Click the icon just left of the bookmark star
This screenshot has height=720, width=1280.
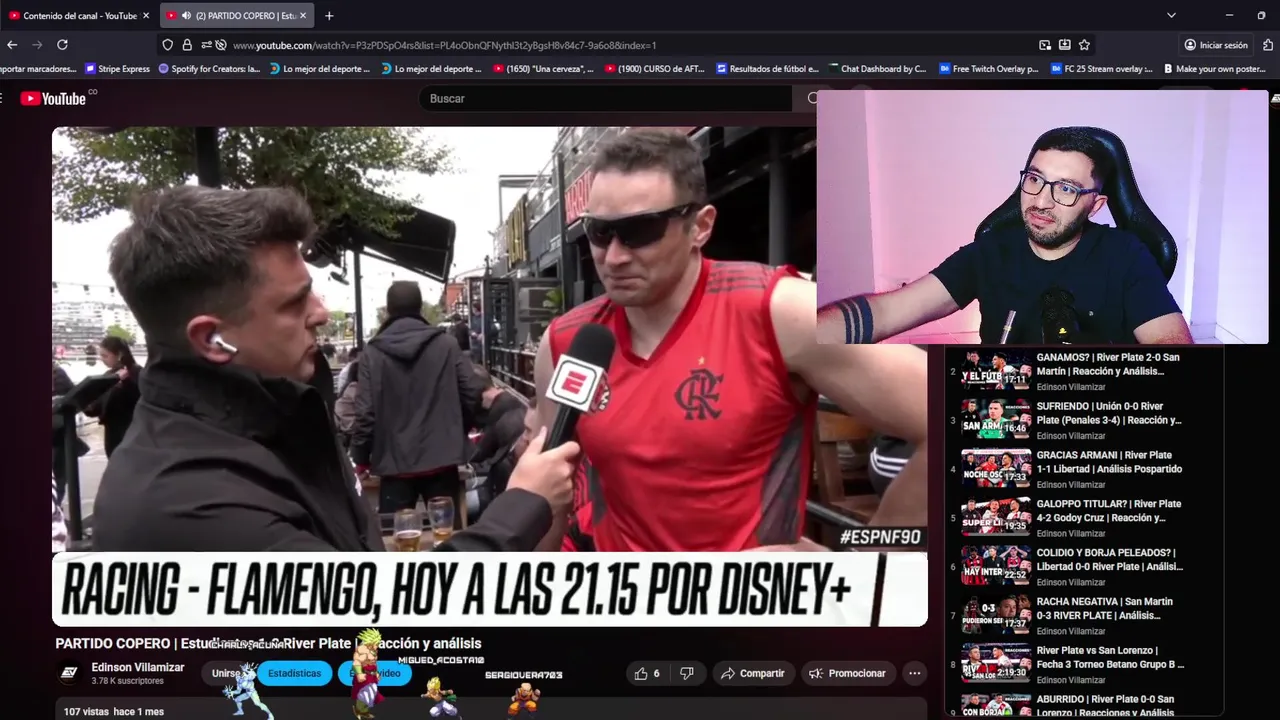click(1065, 45)
